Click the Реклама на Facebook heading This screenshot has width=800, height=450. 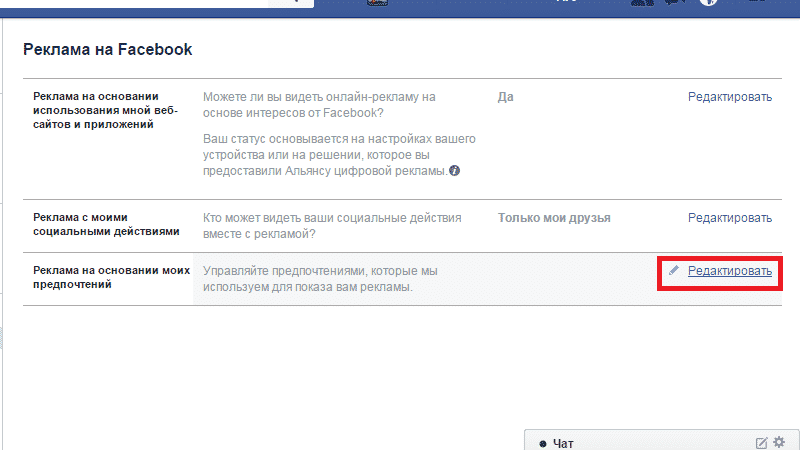pos(108,49)
